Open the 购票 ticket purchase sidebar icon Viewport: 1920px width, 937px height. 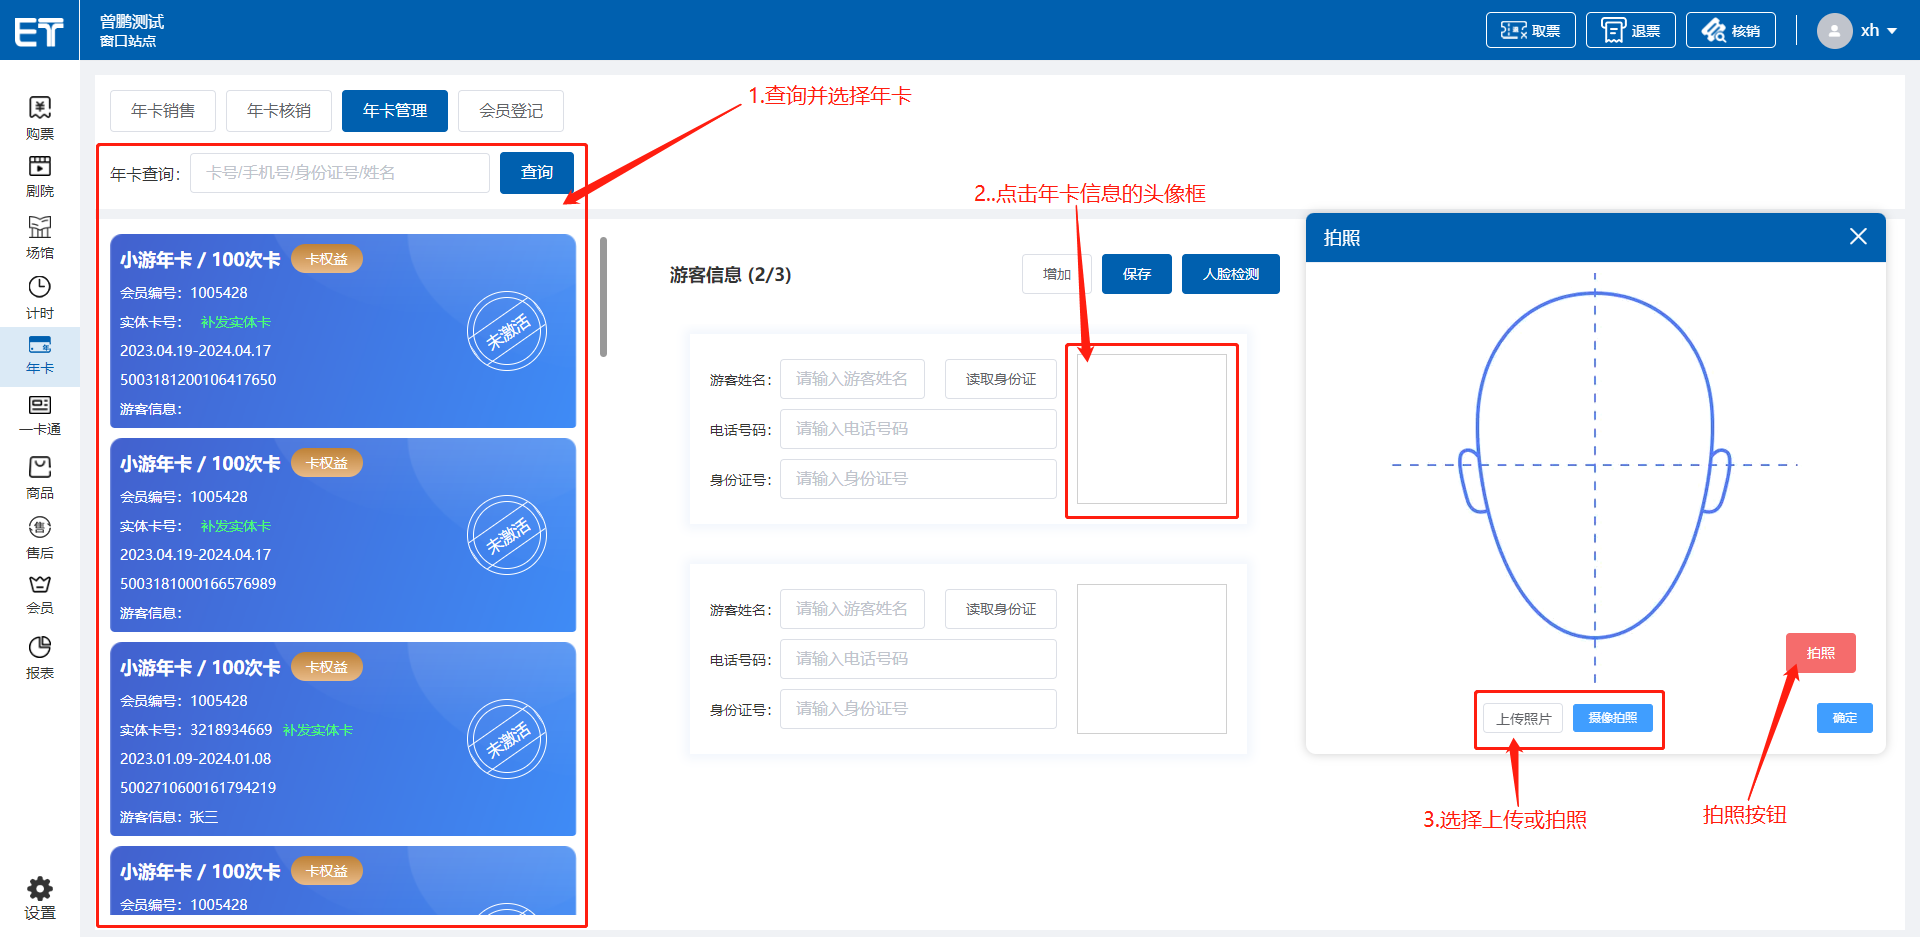pos(40,108)
